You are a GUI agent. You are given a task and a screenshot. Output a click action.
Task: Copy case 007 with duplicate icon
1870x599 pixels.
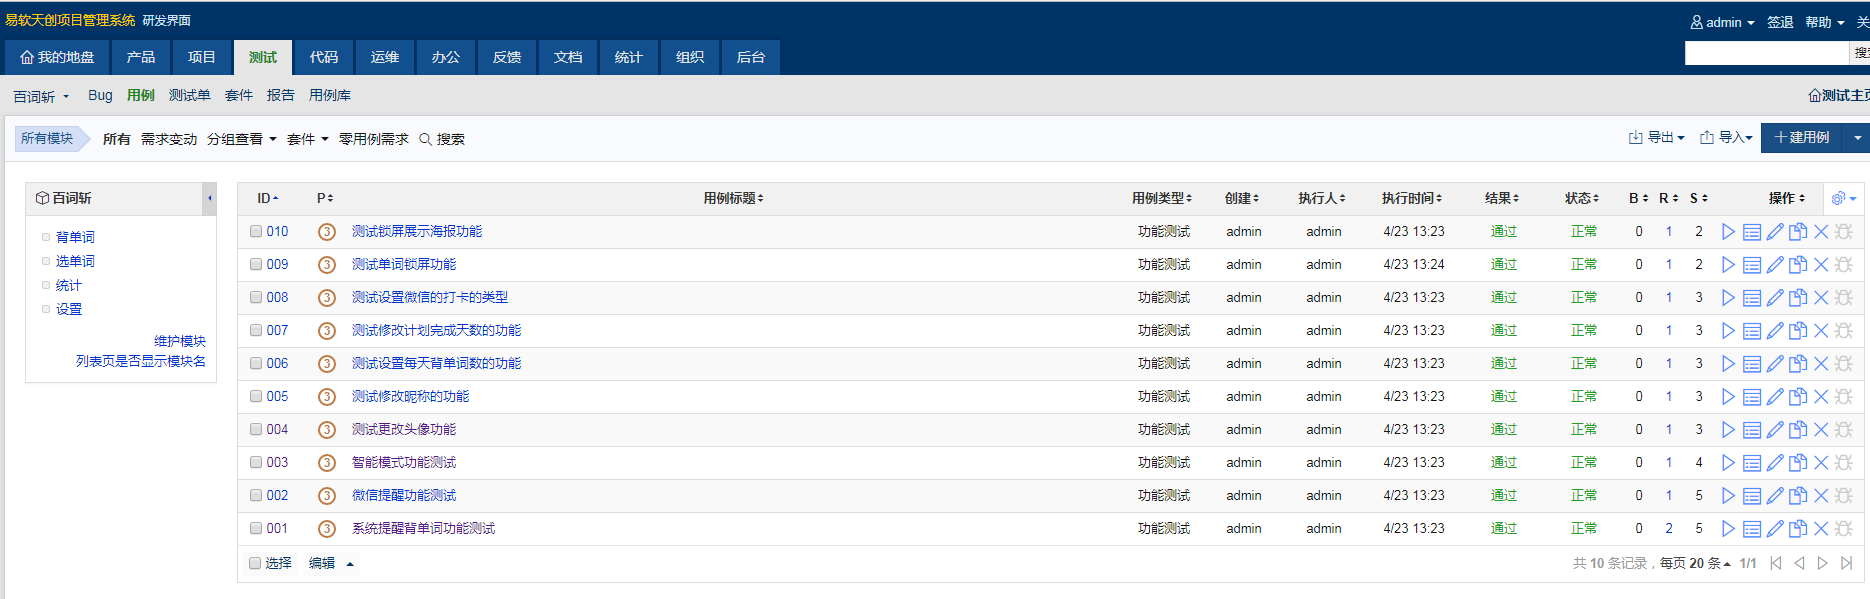tap(1798, 331)
